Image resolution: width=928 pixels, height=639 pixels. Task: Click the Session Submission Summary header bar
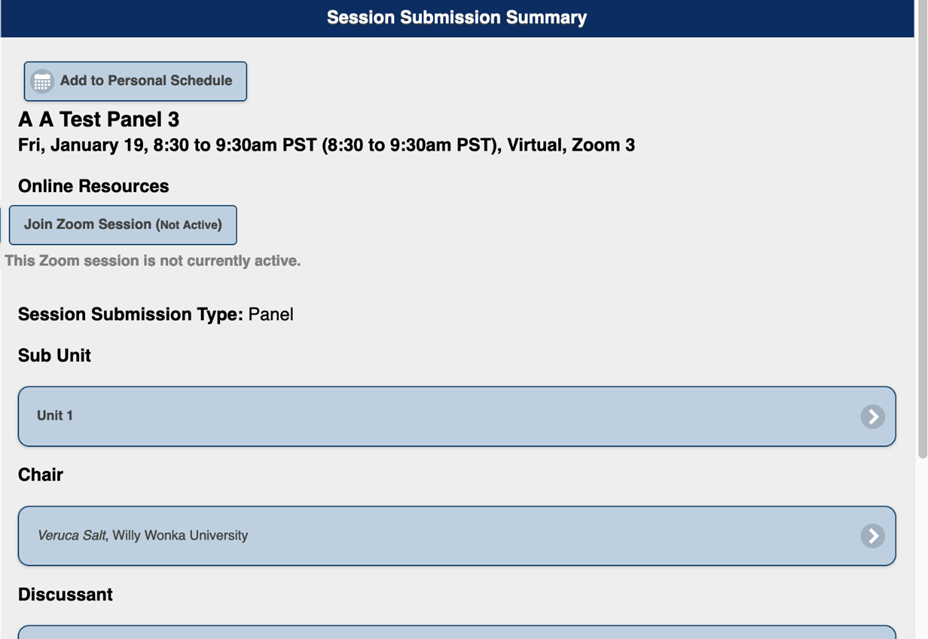pos(456,18)
